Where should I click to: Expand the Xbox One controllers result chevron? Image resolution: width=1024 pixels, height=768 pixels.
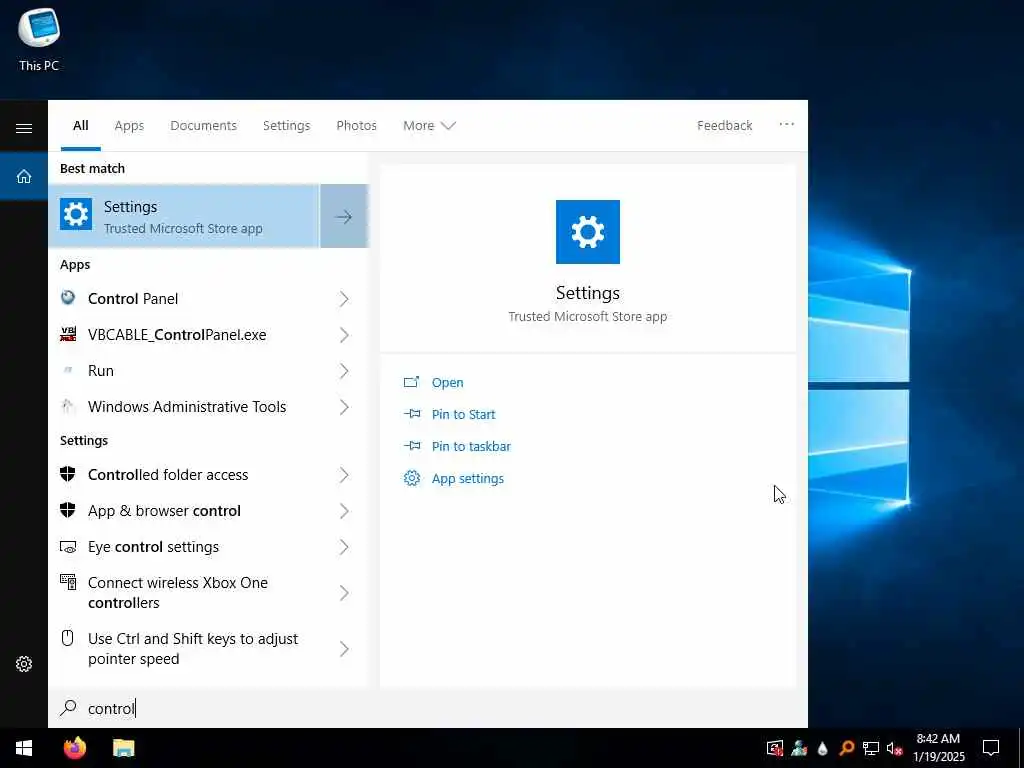click(x=344, y=592)
